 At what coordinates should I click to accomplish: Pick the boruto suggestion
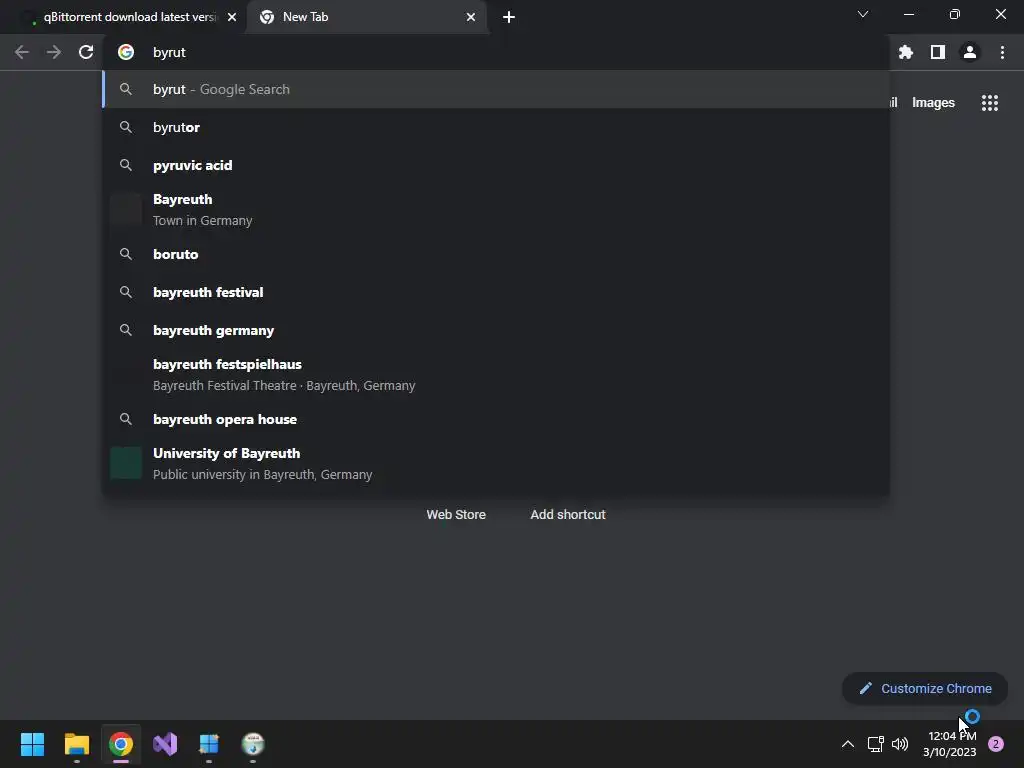(496, 254)
